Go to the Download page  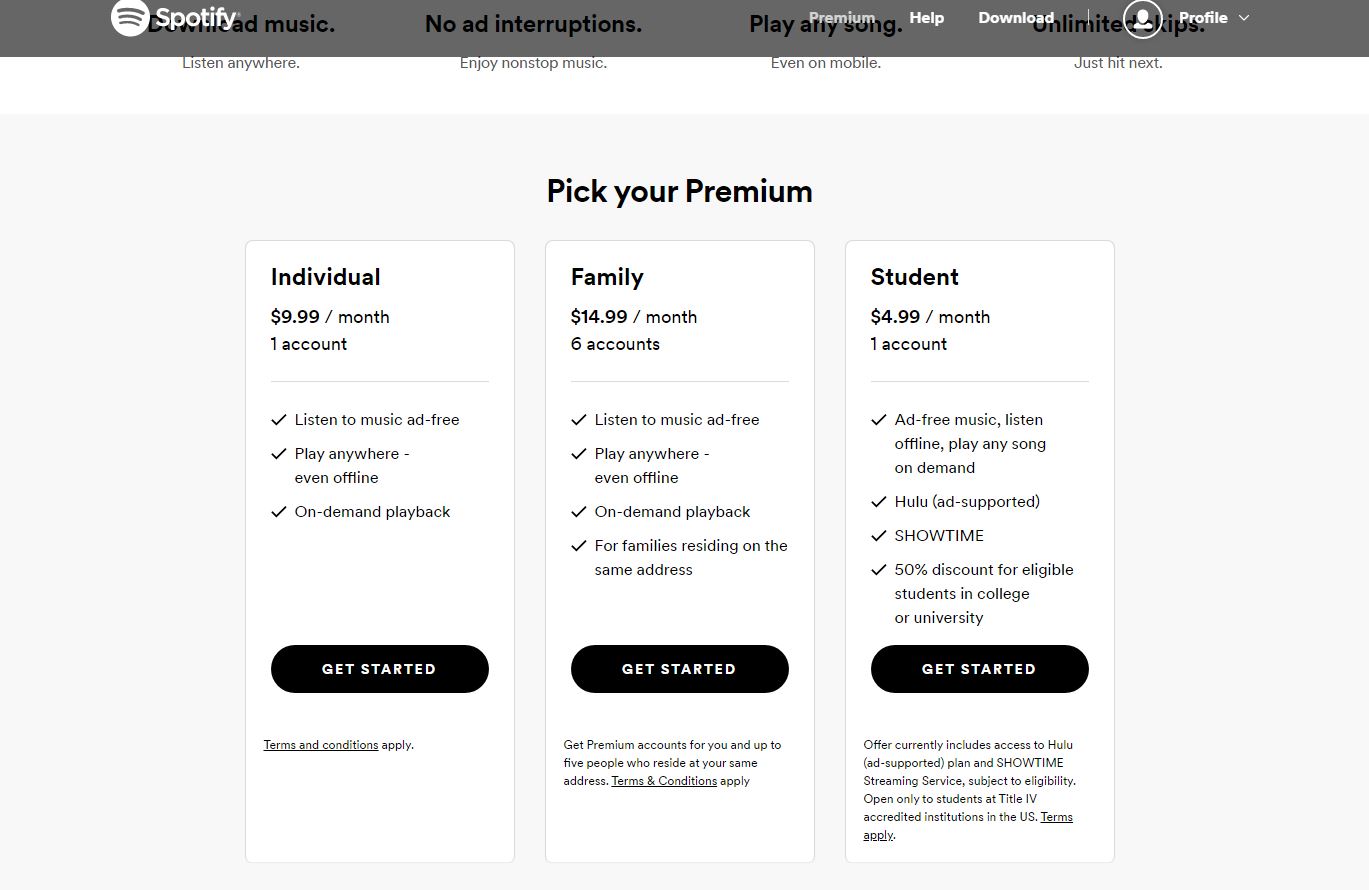pyautogui.click(x=1016, y=18)
